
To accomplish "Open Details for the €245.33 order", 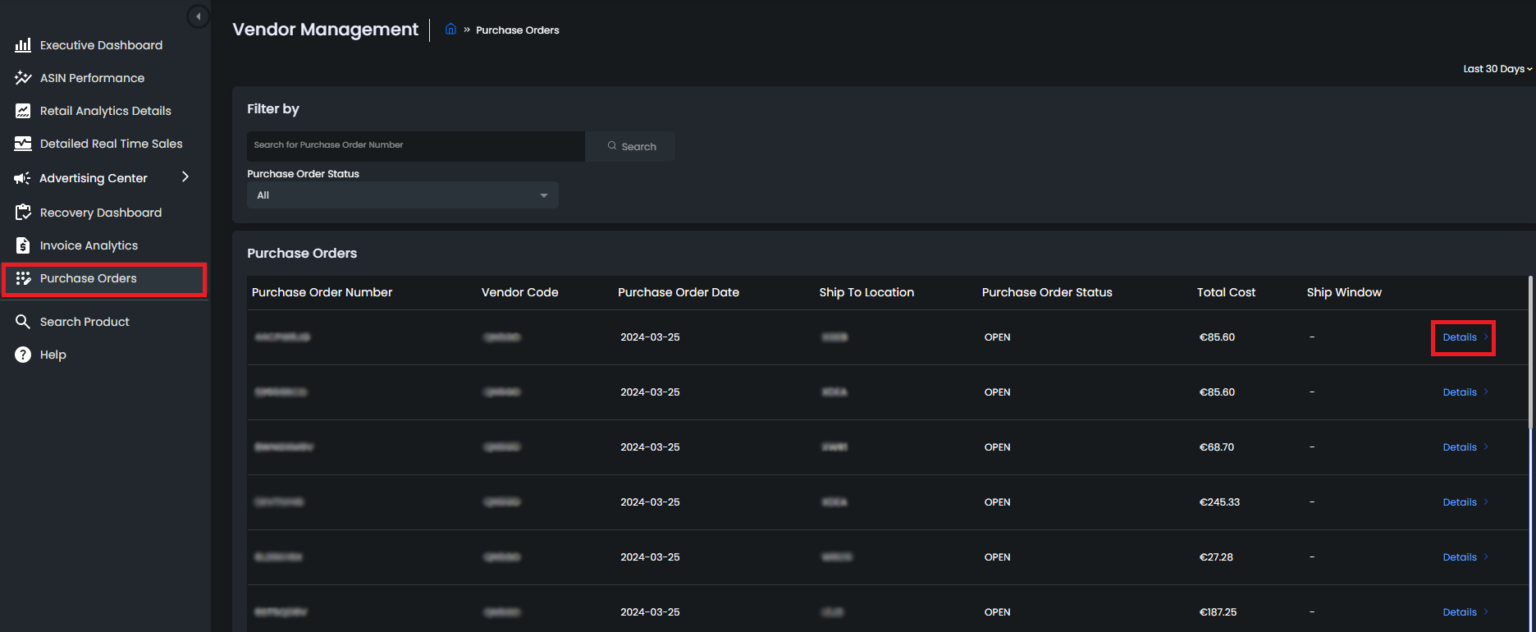I will [1459, 501].
